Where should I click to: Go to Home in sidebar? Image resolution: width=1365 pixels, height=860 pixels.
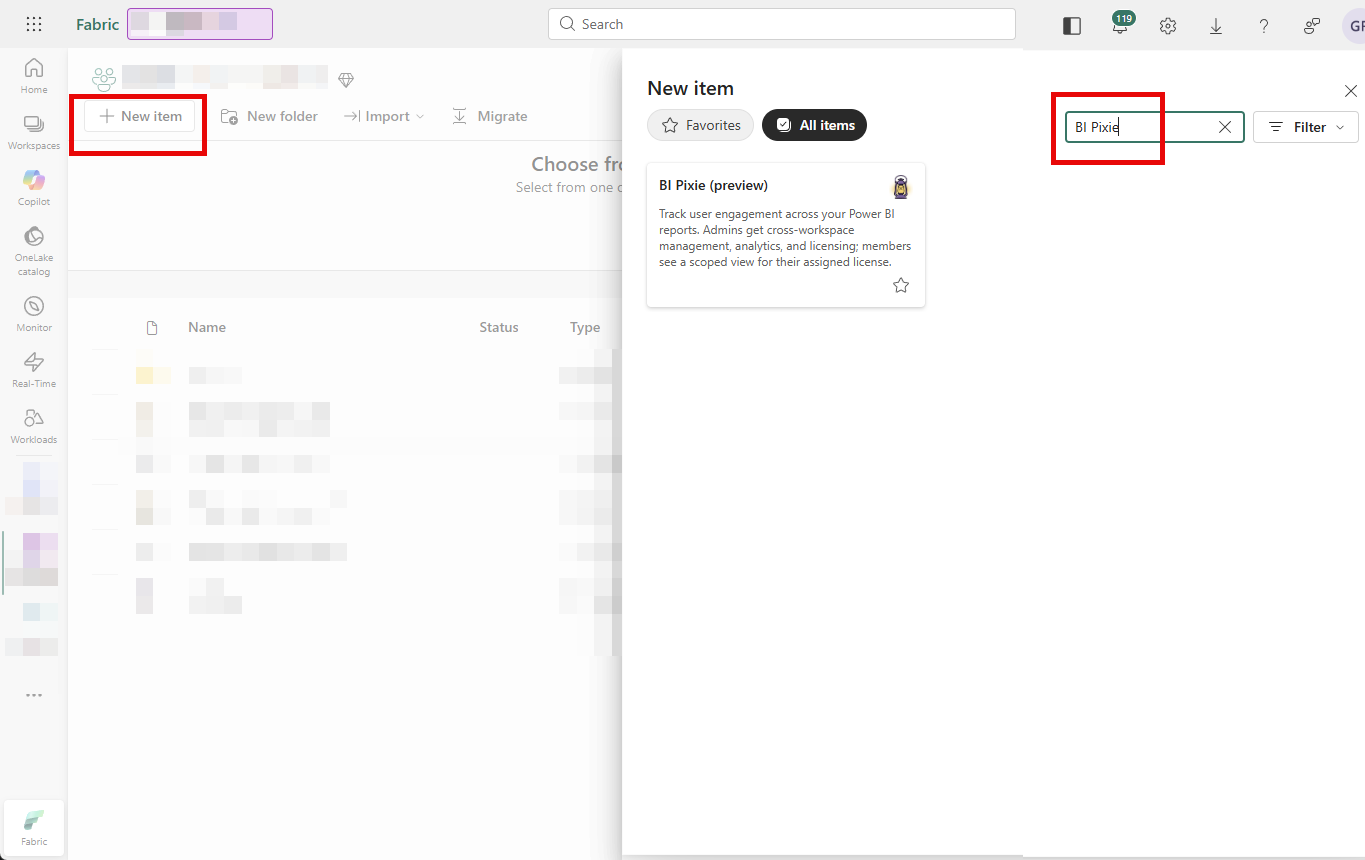pyautogui.click(x=34, y=76)
